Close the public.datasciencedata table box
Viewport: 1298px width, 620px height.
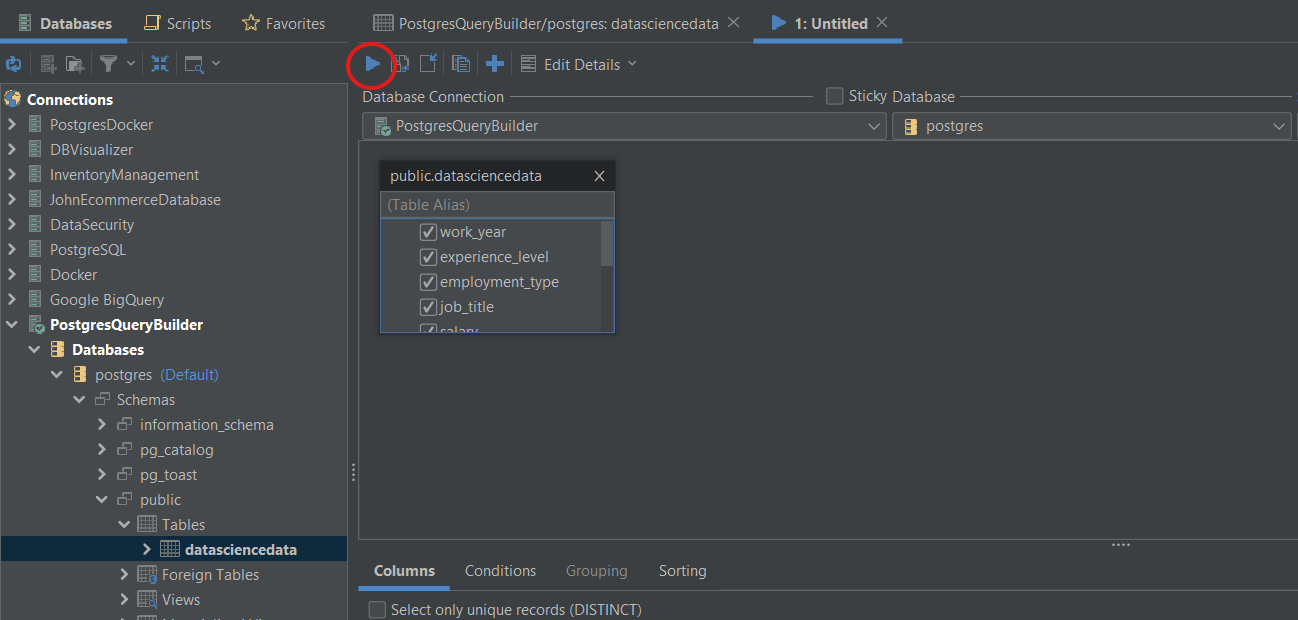point(599,176)
